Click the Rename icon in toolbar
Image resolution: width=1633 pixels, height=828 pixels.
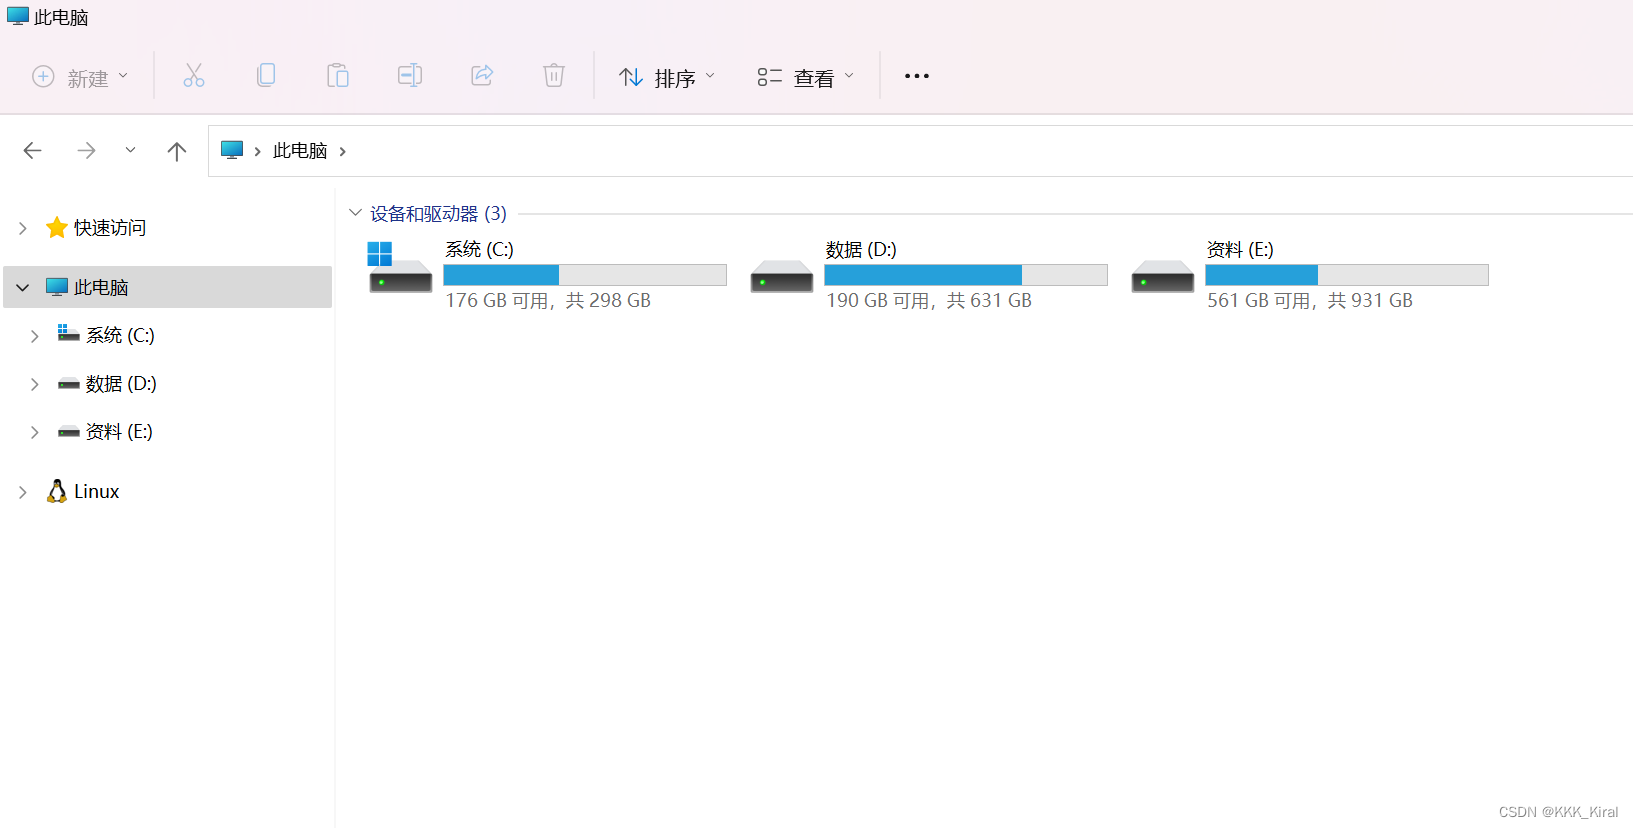tap(410, 76)
